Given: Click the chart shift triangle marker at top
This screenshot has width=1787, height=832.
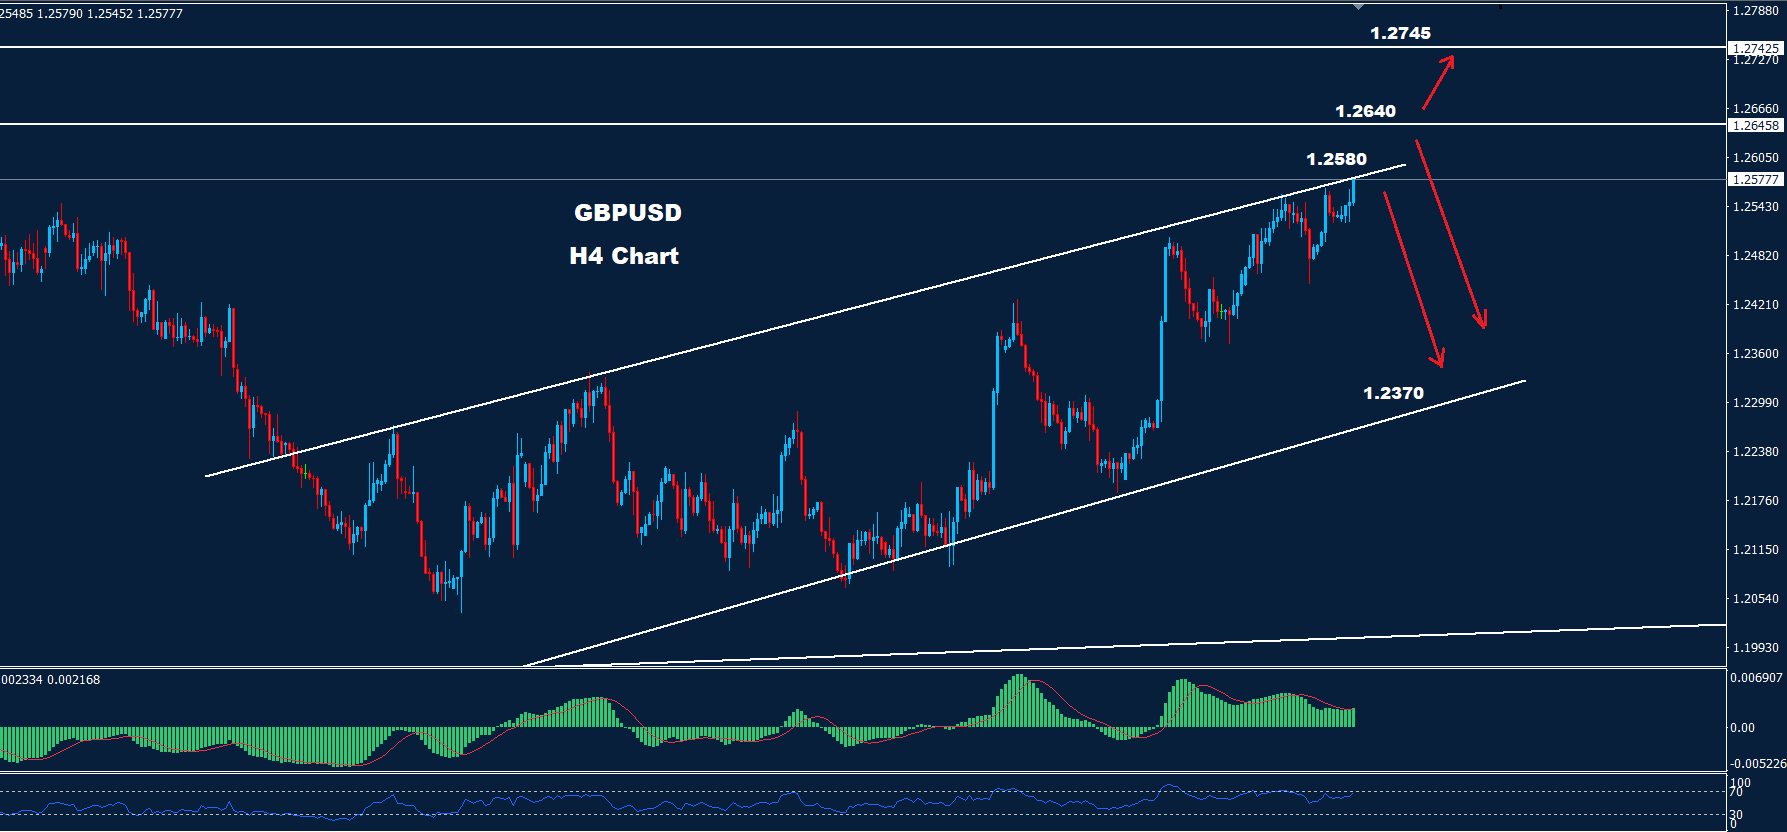Looking at the screenshot, I should click(1357, 7).
